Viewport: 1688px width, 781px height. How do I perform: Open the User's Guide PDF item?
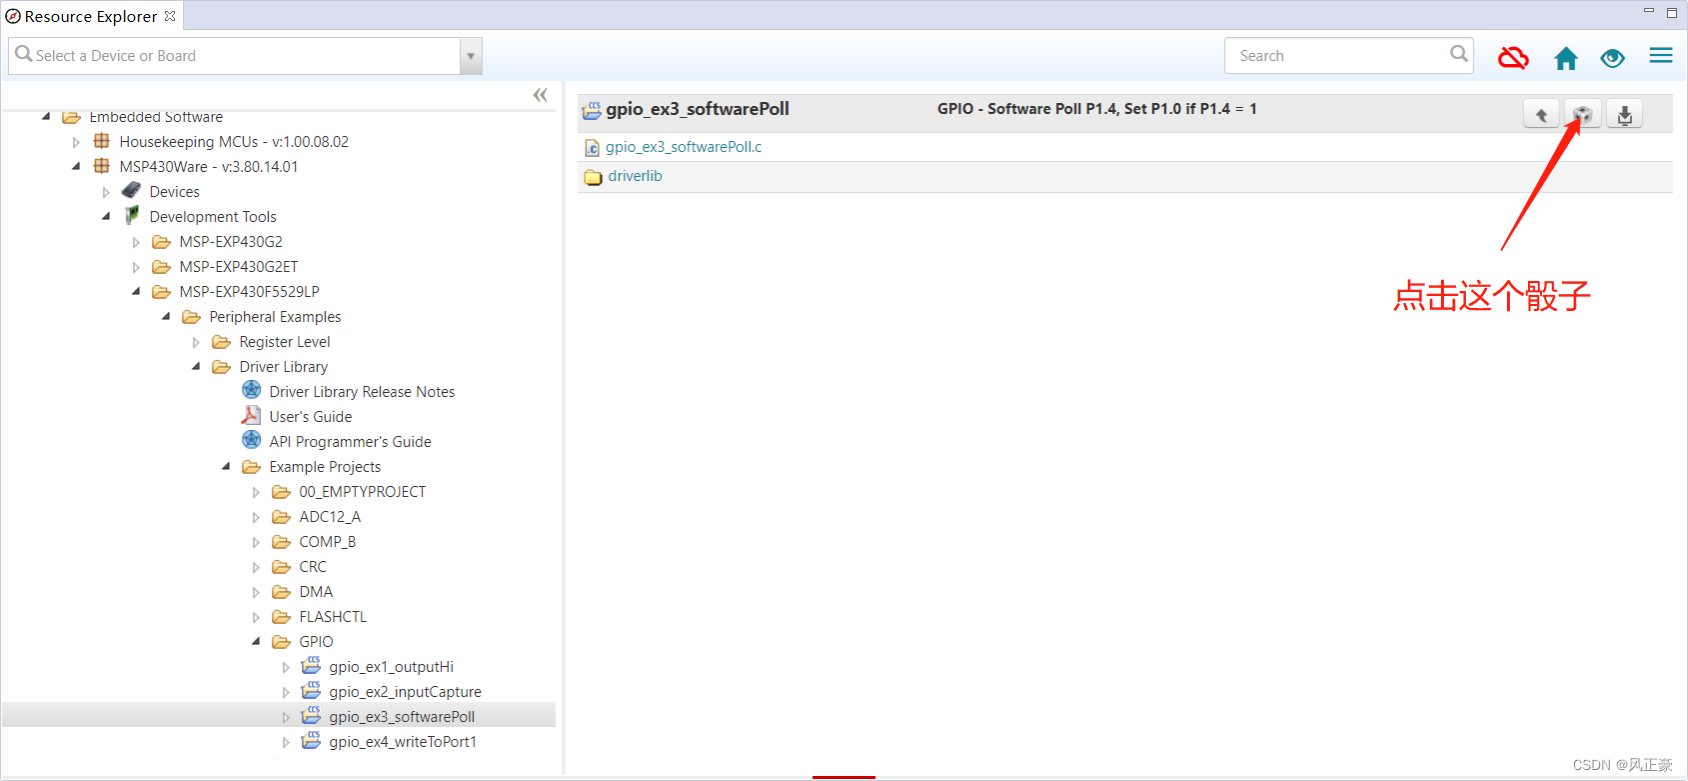point(310,417)
